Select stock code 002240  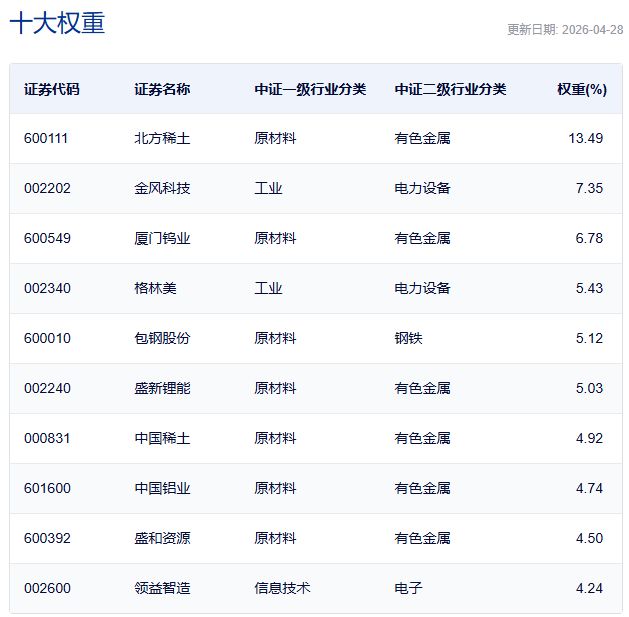pyautogui.click(x=47, y=388)
